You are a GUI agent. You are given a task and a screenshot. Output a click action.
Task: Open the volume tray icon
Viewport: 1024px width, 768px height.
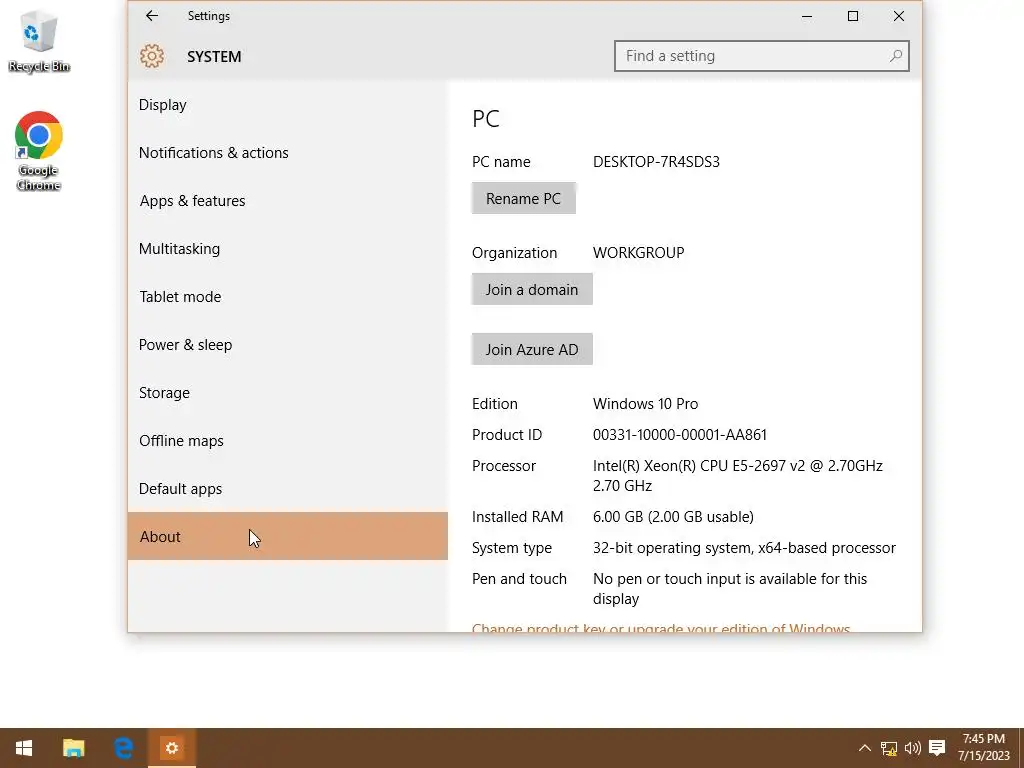(x=912, y=748)
